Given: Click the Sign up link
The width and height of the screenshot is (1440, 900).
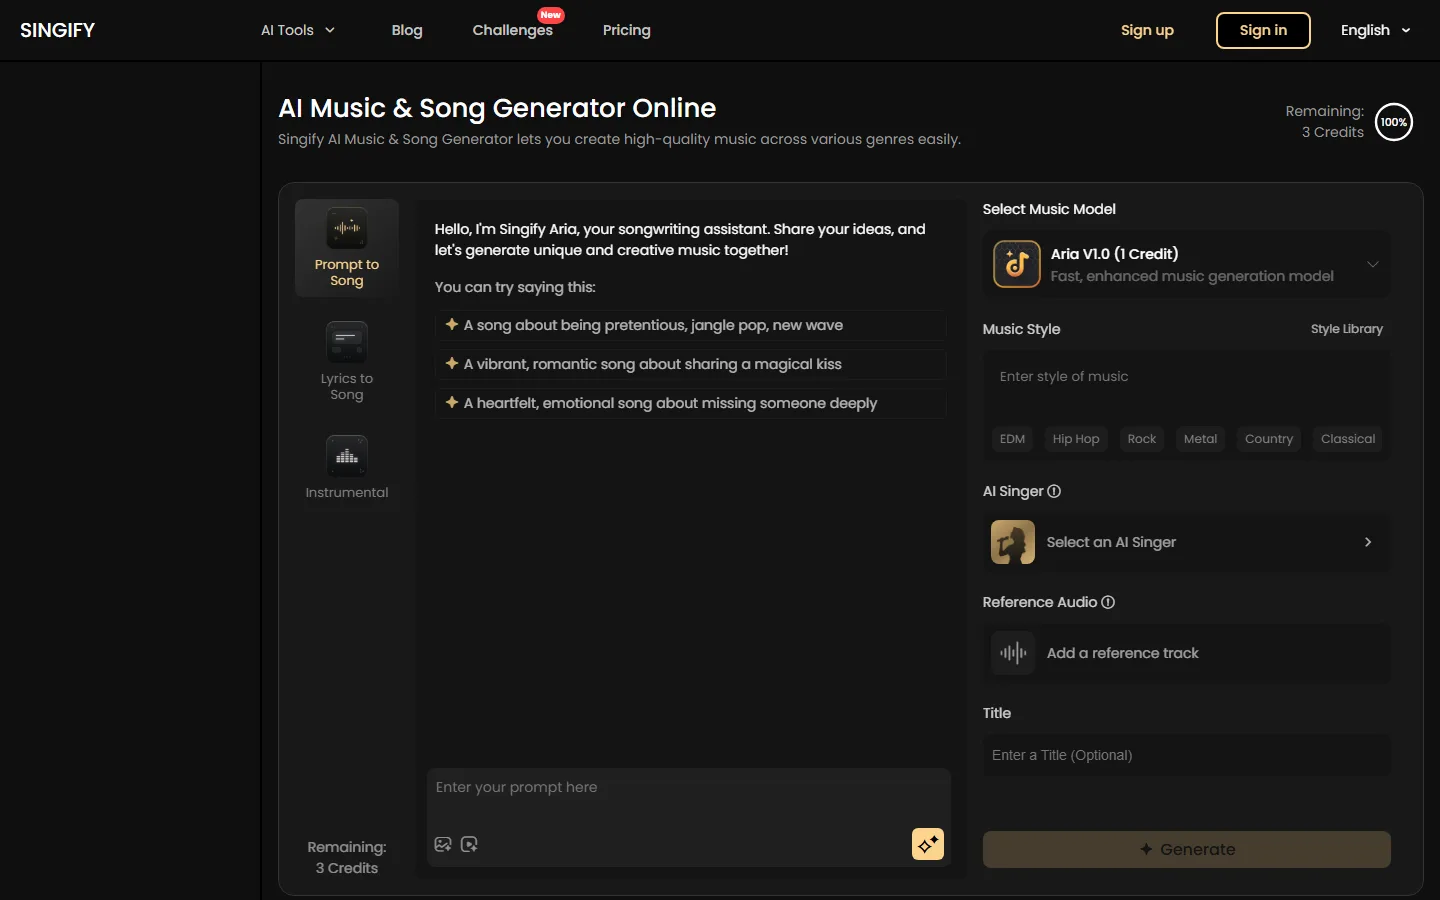Looking at the screenshot, I should pyautogui.click(x=1147, y=30).
